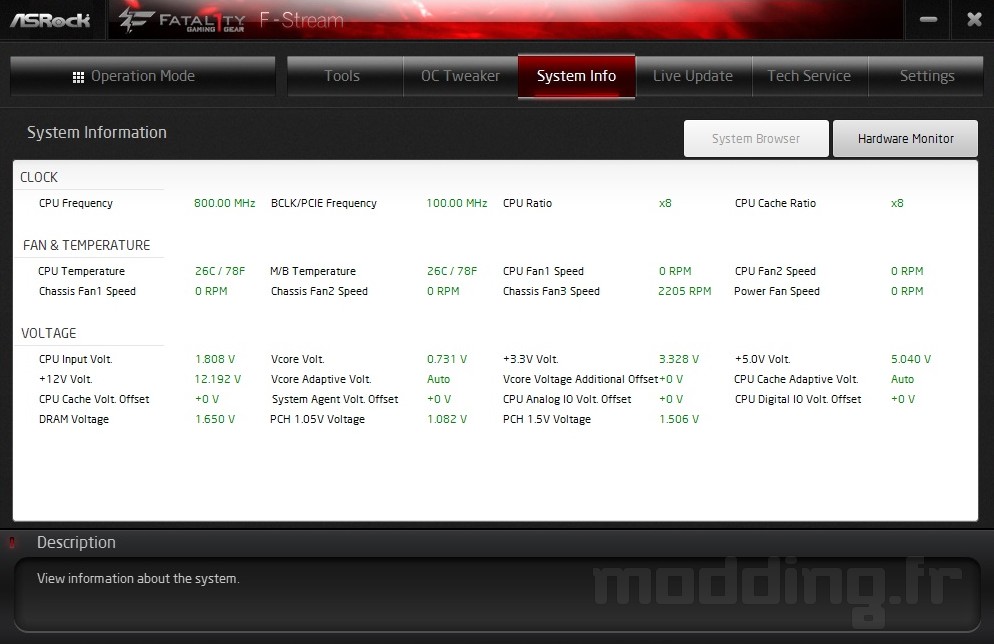The width and height of the screenshot is (994, 644).
Task: Click the Vcore Adaptive Volt. label
Action: point(321,380)
